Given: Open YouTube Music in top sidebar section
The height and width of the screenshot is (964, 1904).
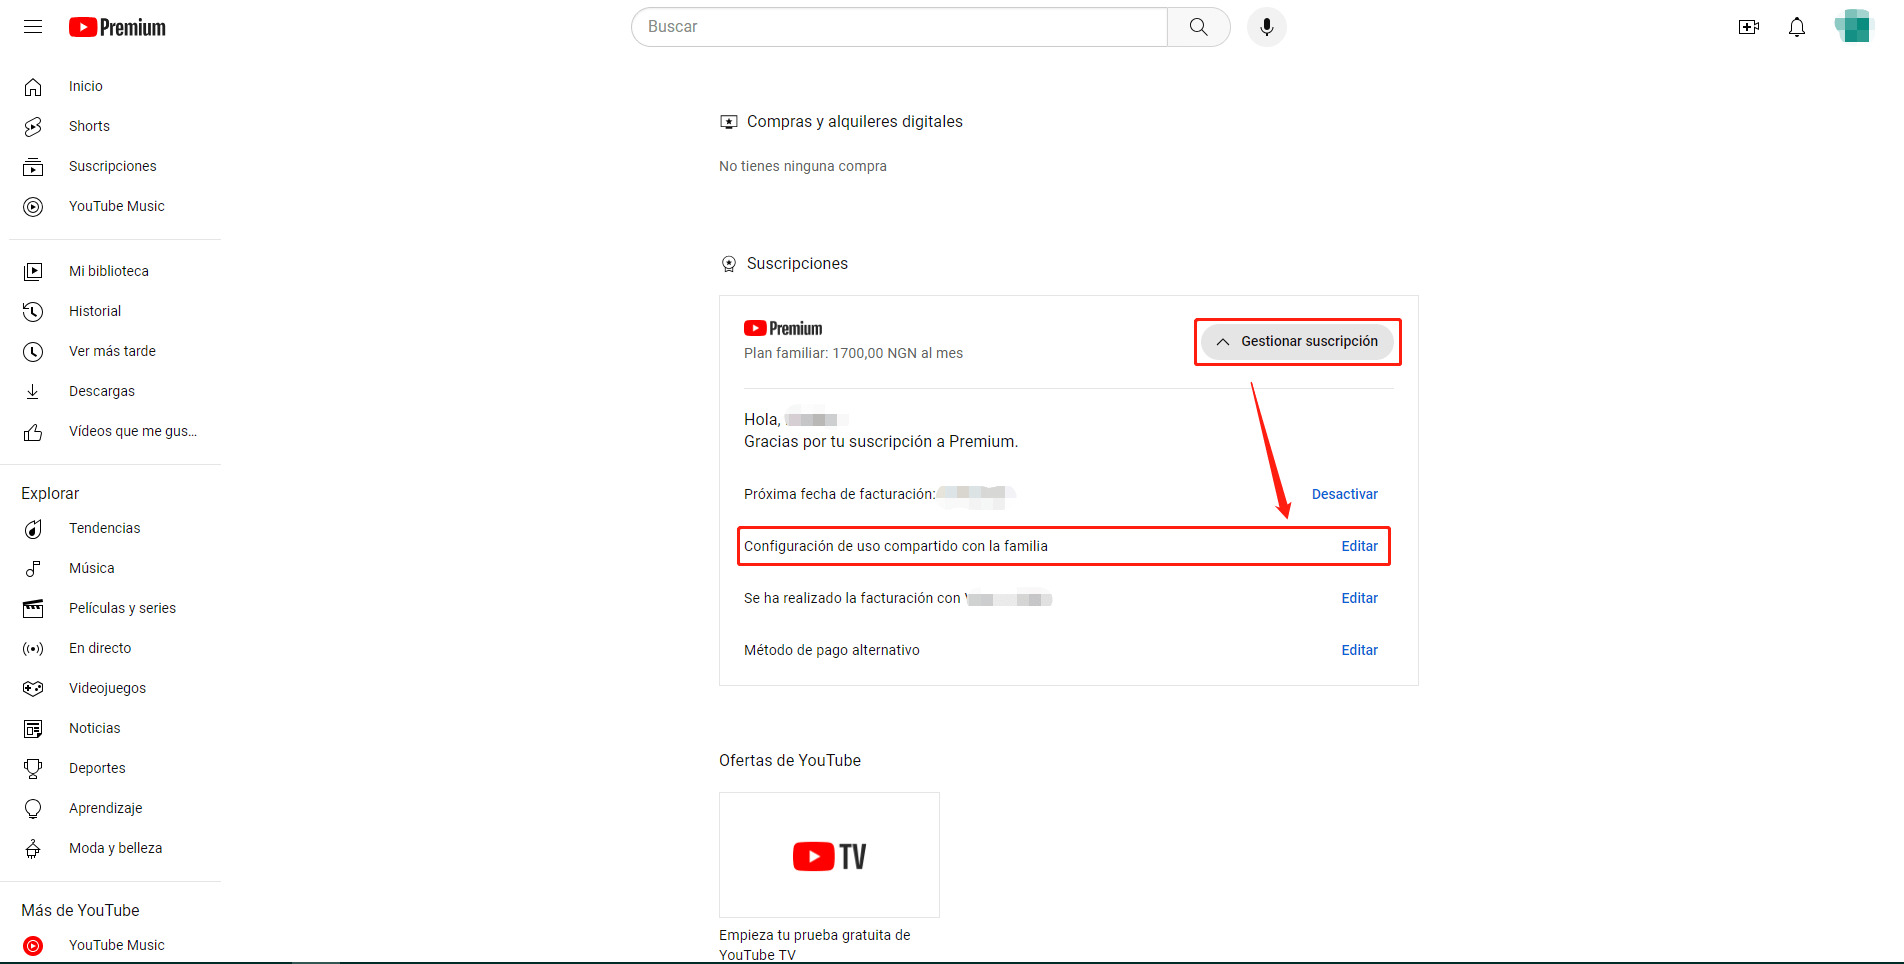Looking at the screenshot, I should tap(117, 206).
